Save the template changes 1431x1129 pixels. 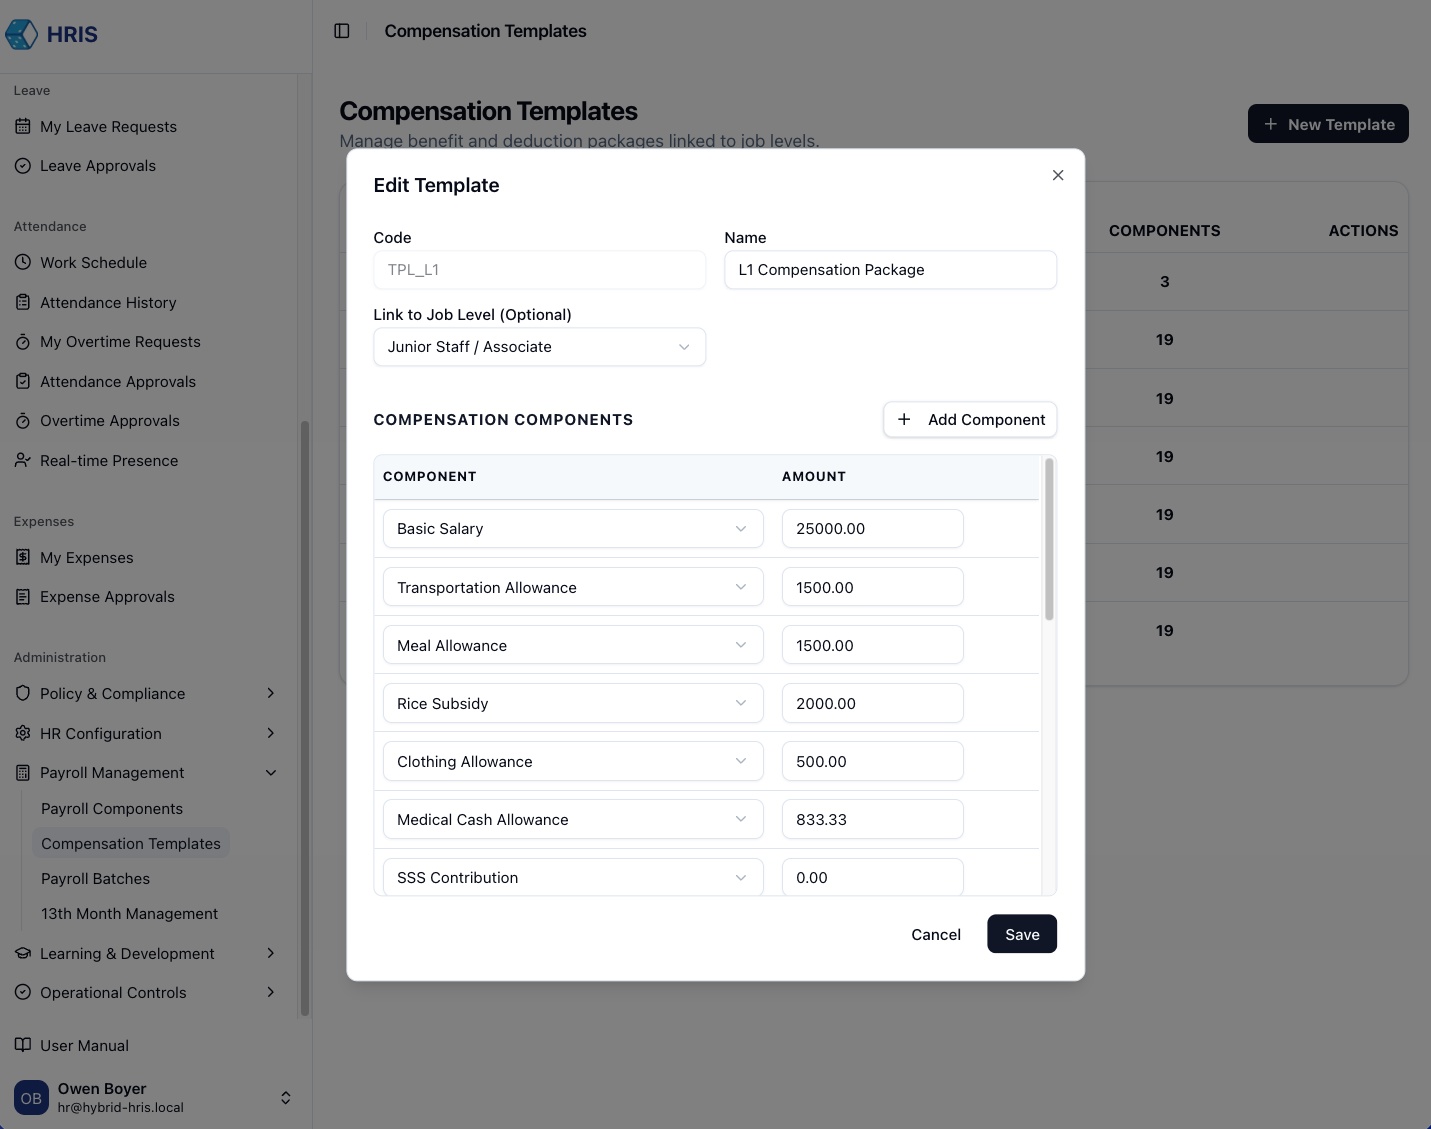point(1022,935)
